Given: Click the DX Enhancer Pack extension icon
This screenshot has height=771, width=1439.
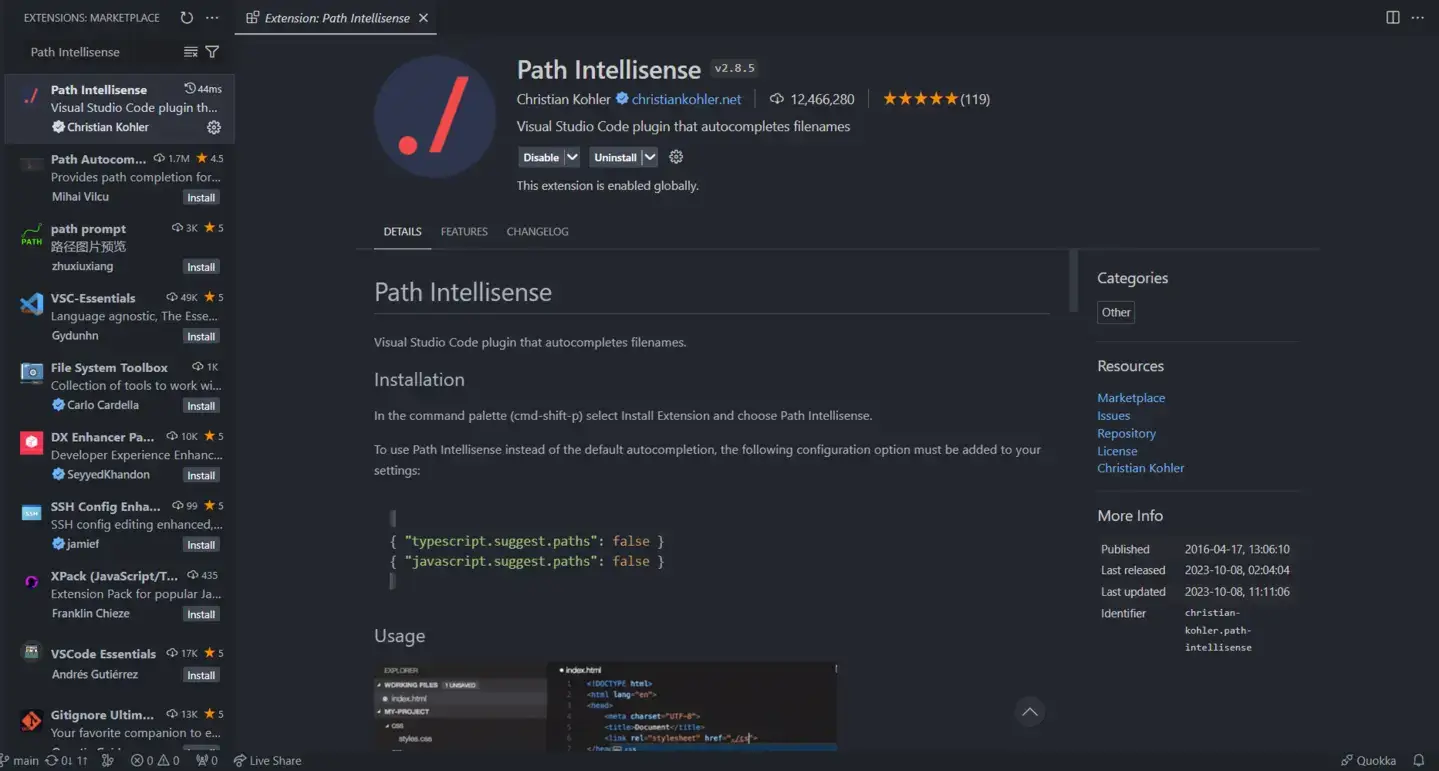Looking at the screenshot, I should point(32,442).
